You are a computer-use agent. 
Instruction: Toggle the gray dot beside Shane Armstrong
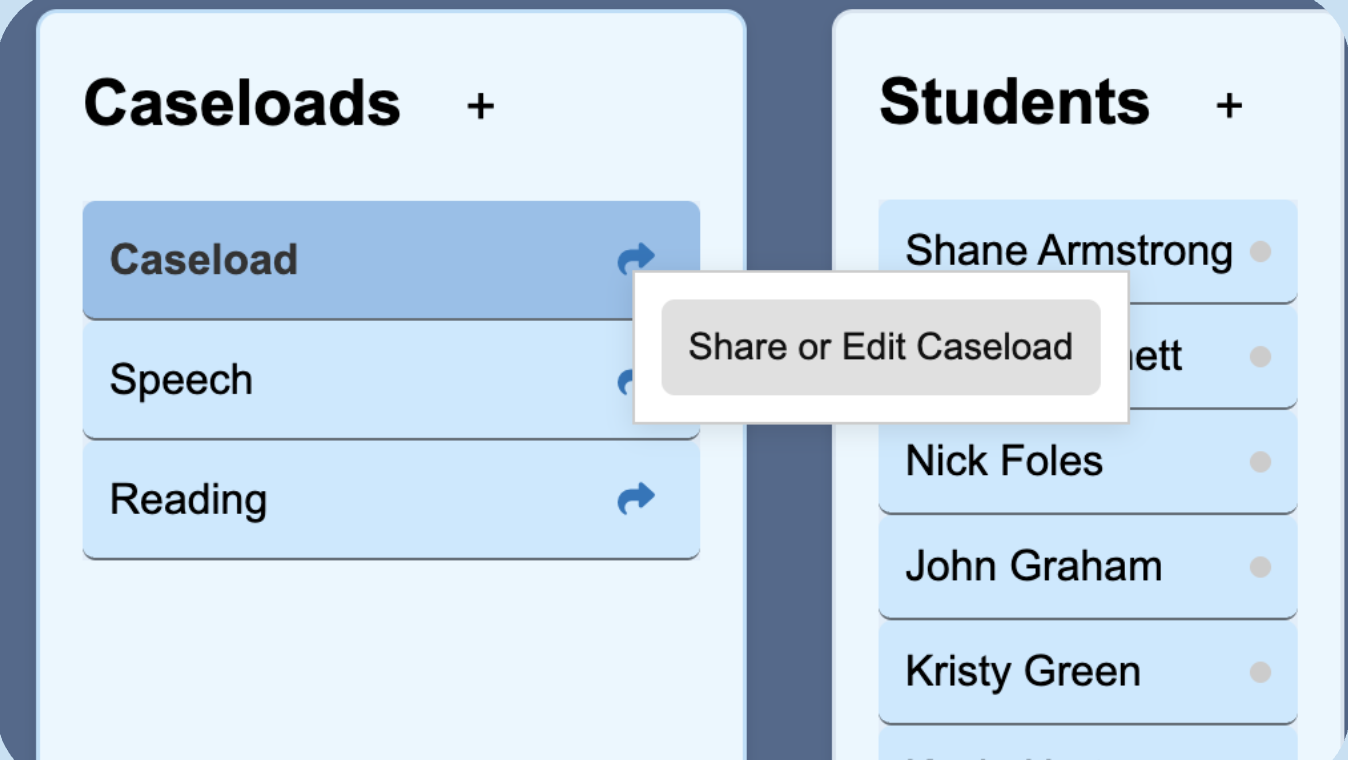(x=1260, y=252)
